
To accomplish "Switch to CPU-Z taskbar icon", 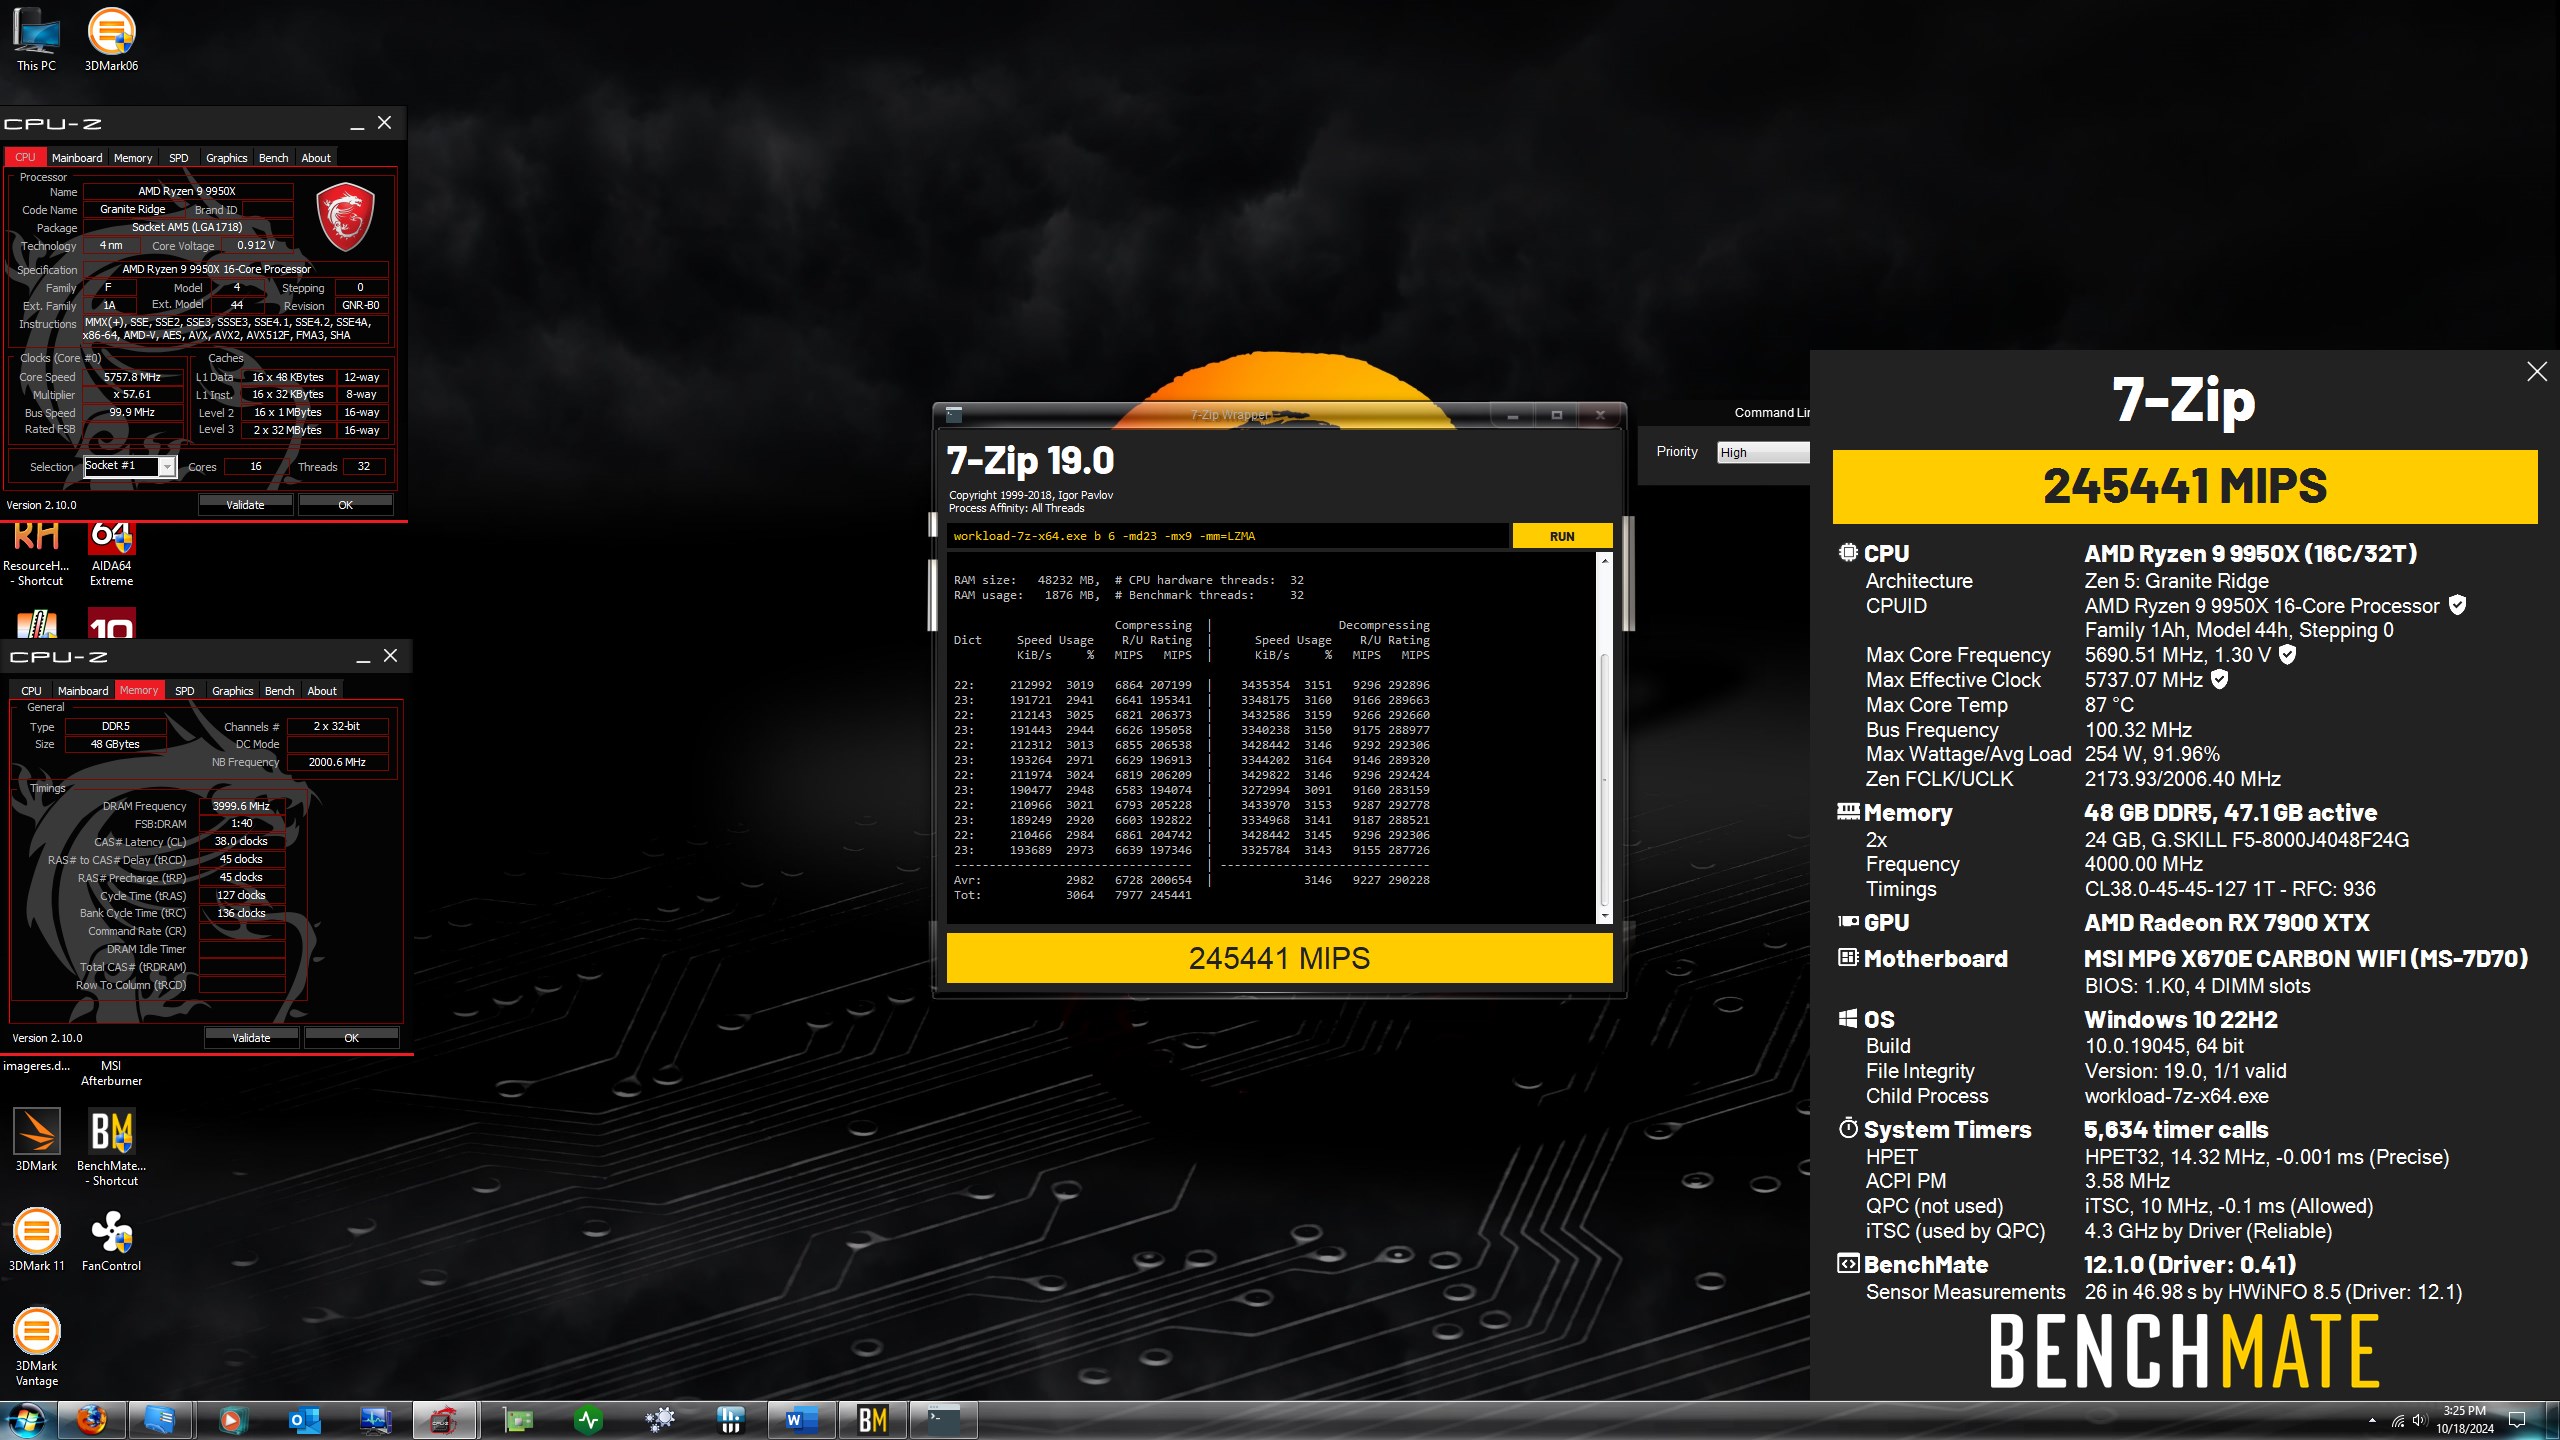I will tap(443, 1420).
